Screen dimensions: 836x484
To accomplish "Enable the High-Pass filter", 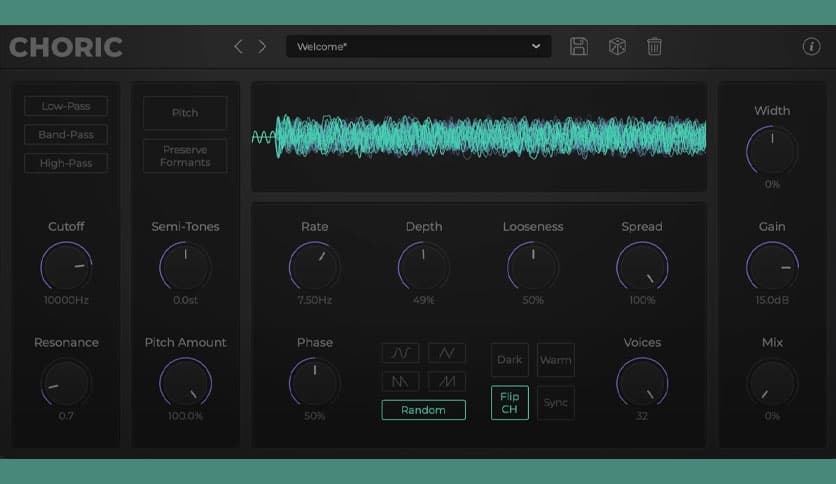I will (66, 163).
